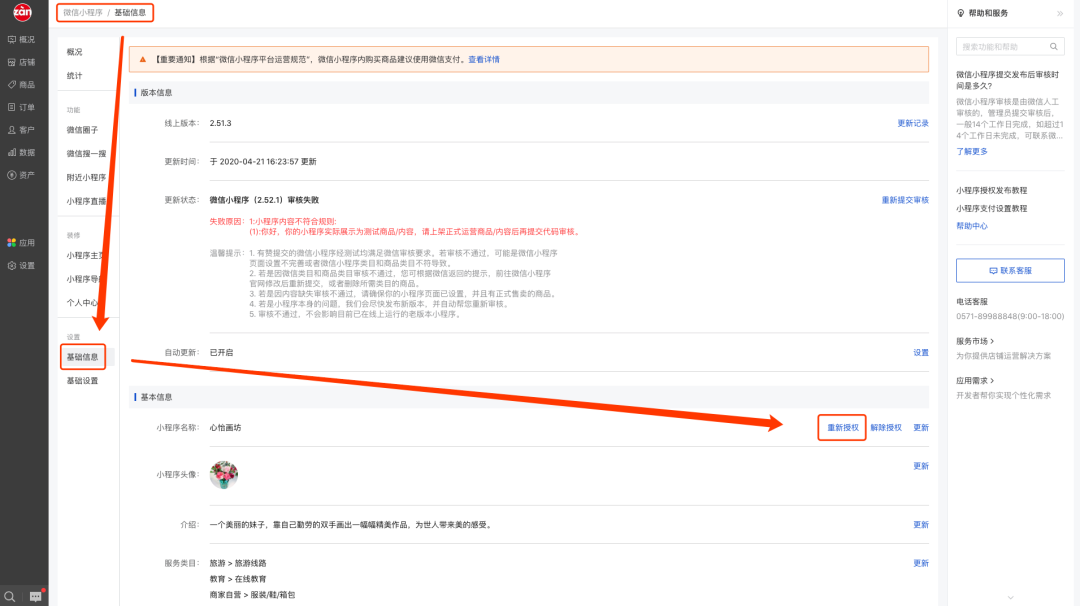The image size is (1080, 606).
Task: Click the 基本信息 section heading
Action: (x=156, y=397)
